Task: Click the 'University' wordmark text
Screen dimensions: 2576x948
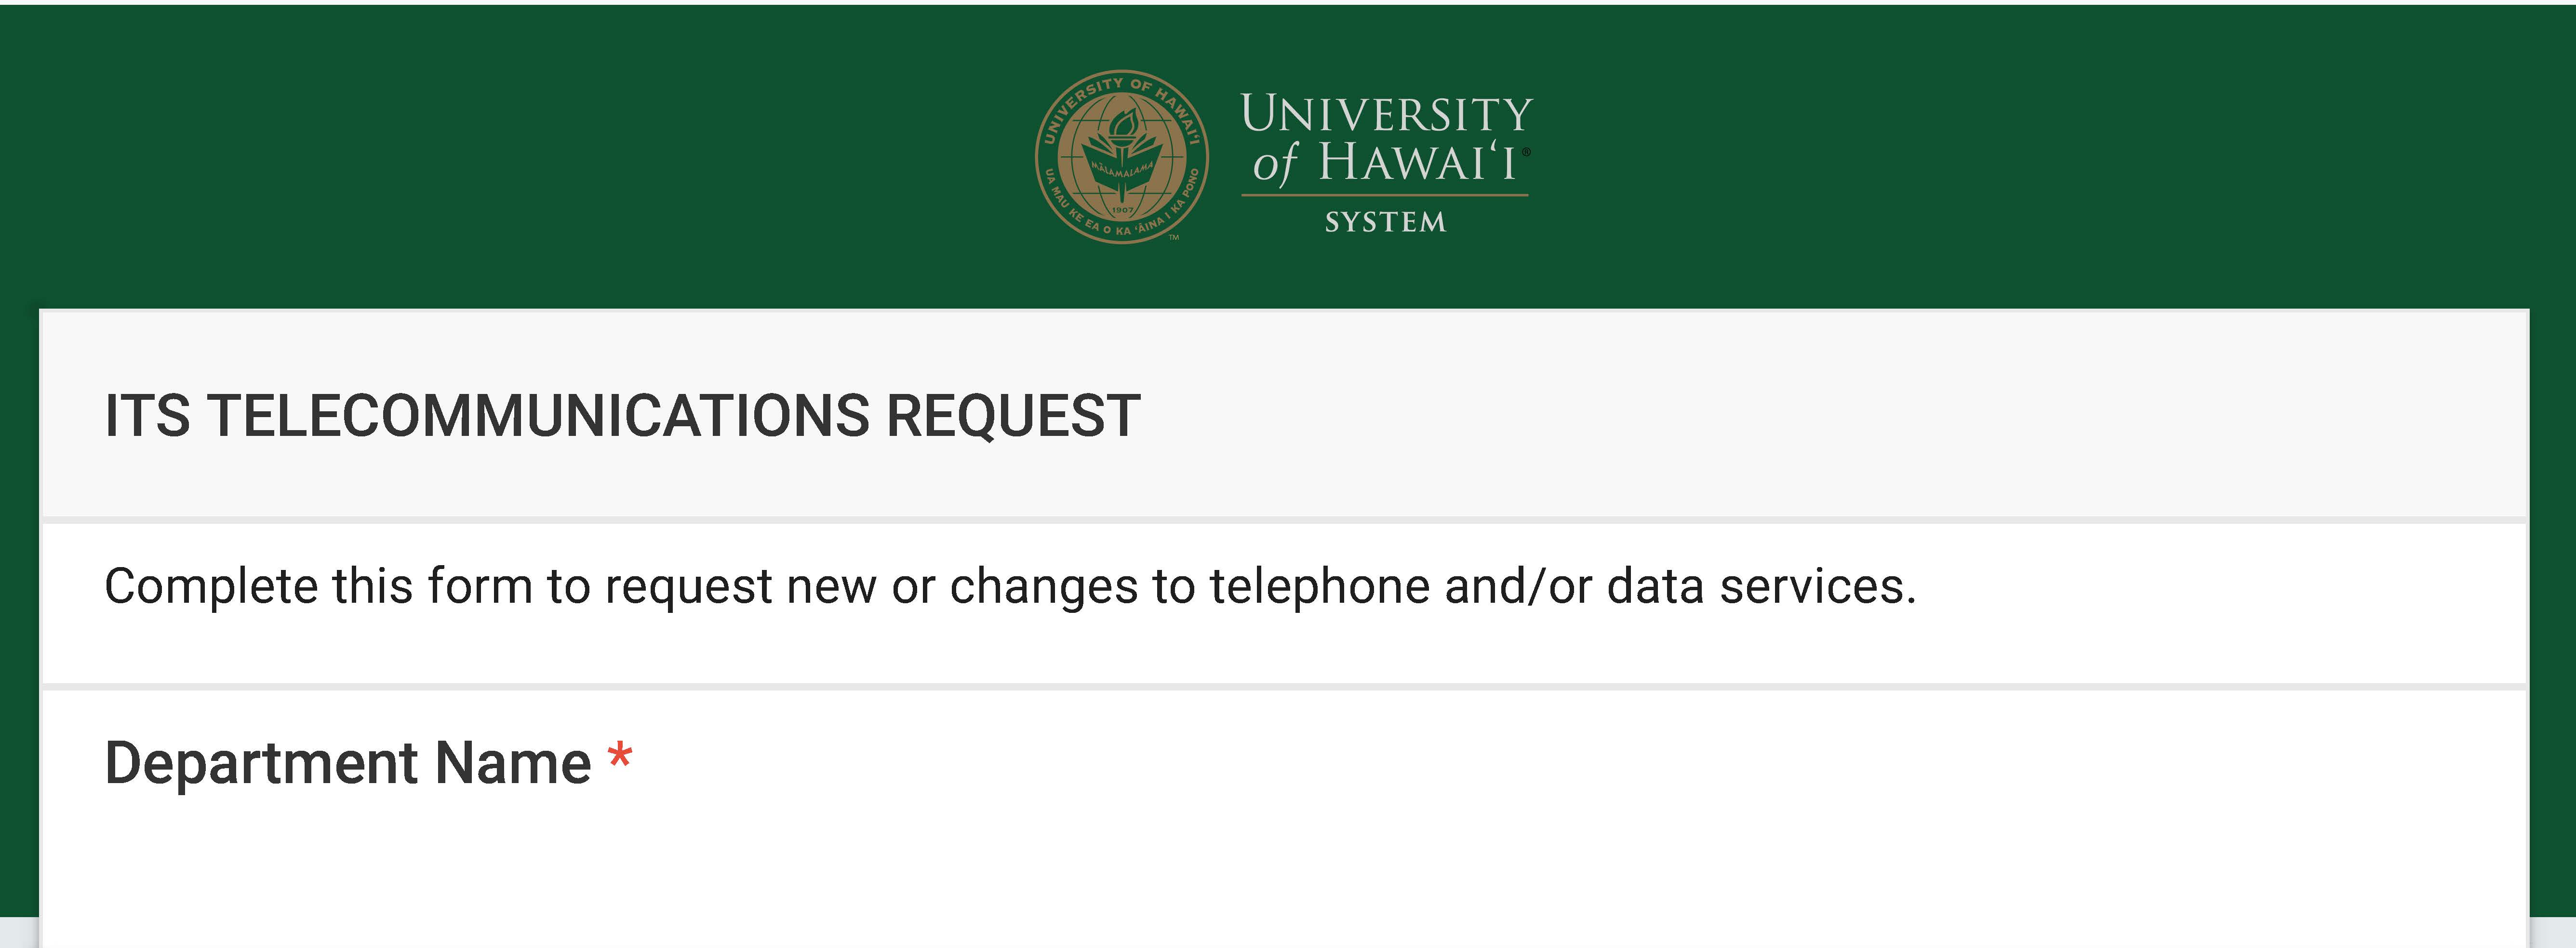Action: 1386,113
